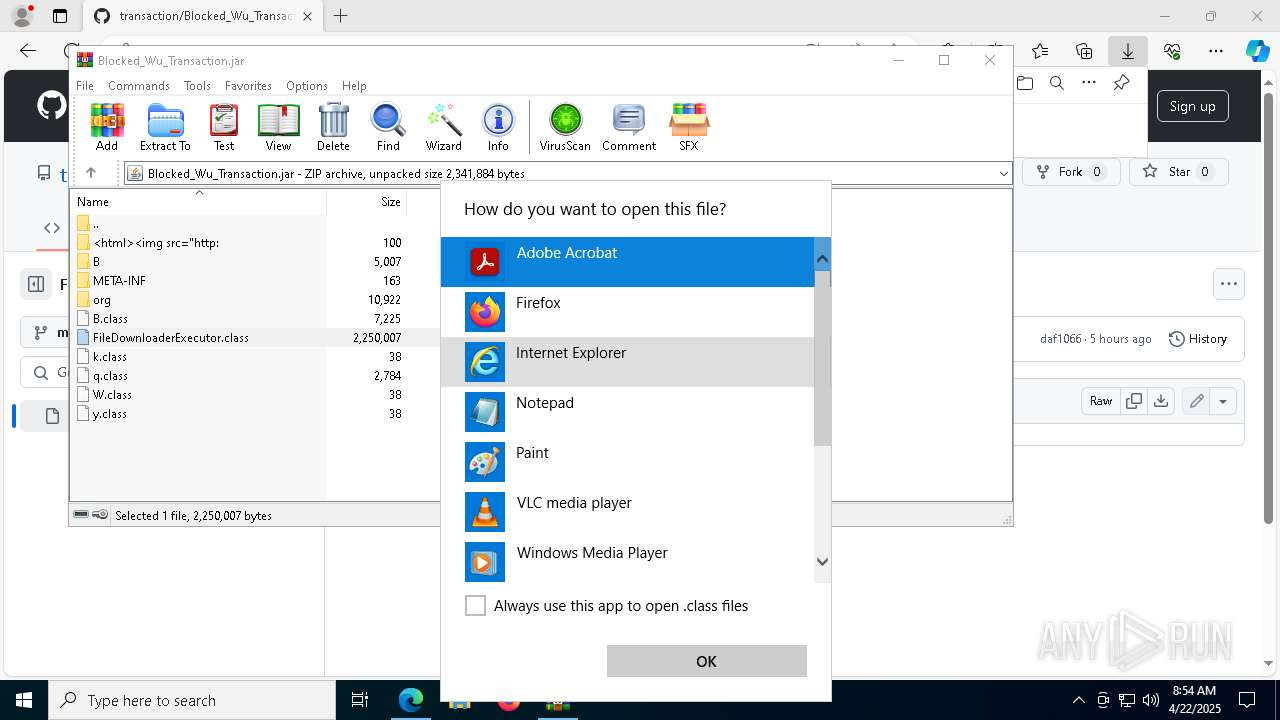
Task: Open new browser tab
Action: point(341,16)
